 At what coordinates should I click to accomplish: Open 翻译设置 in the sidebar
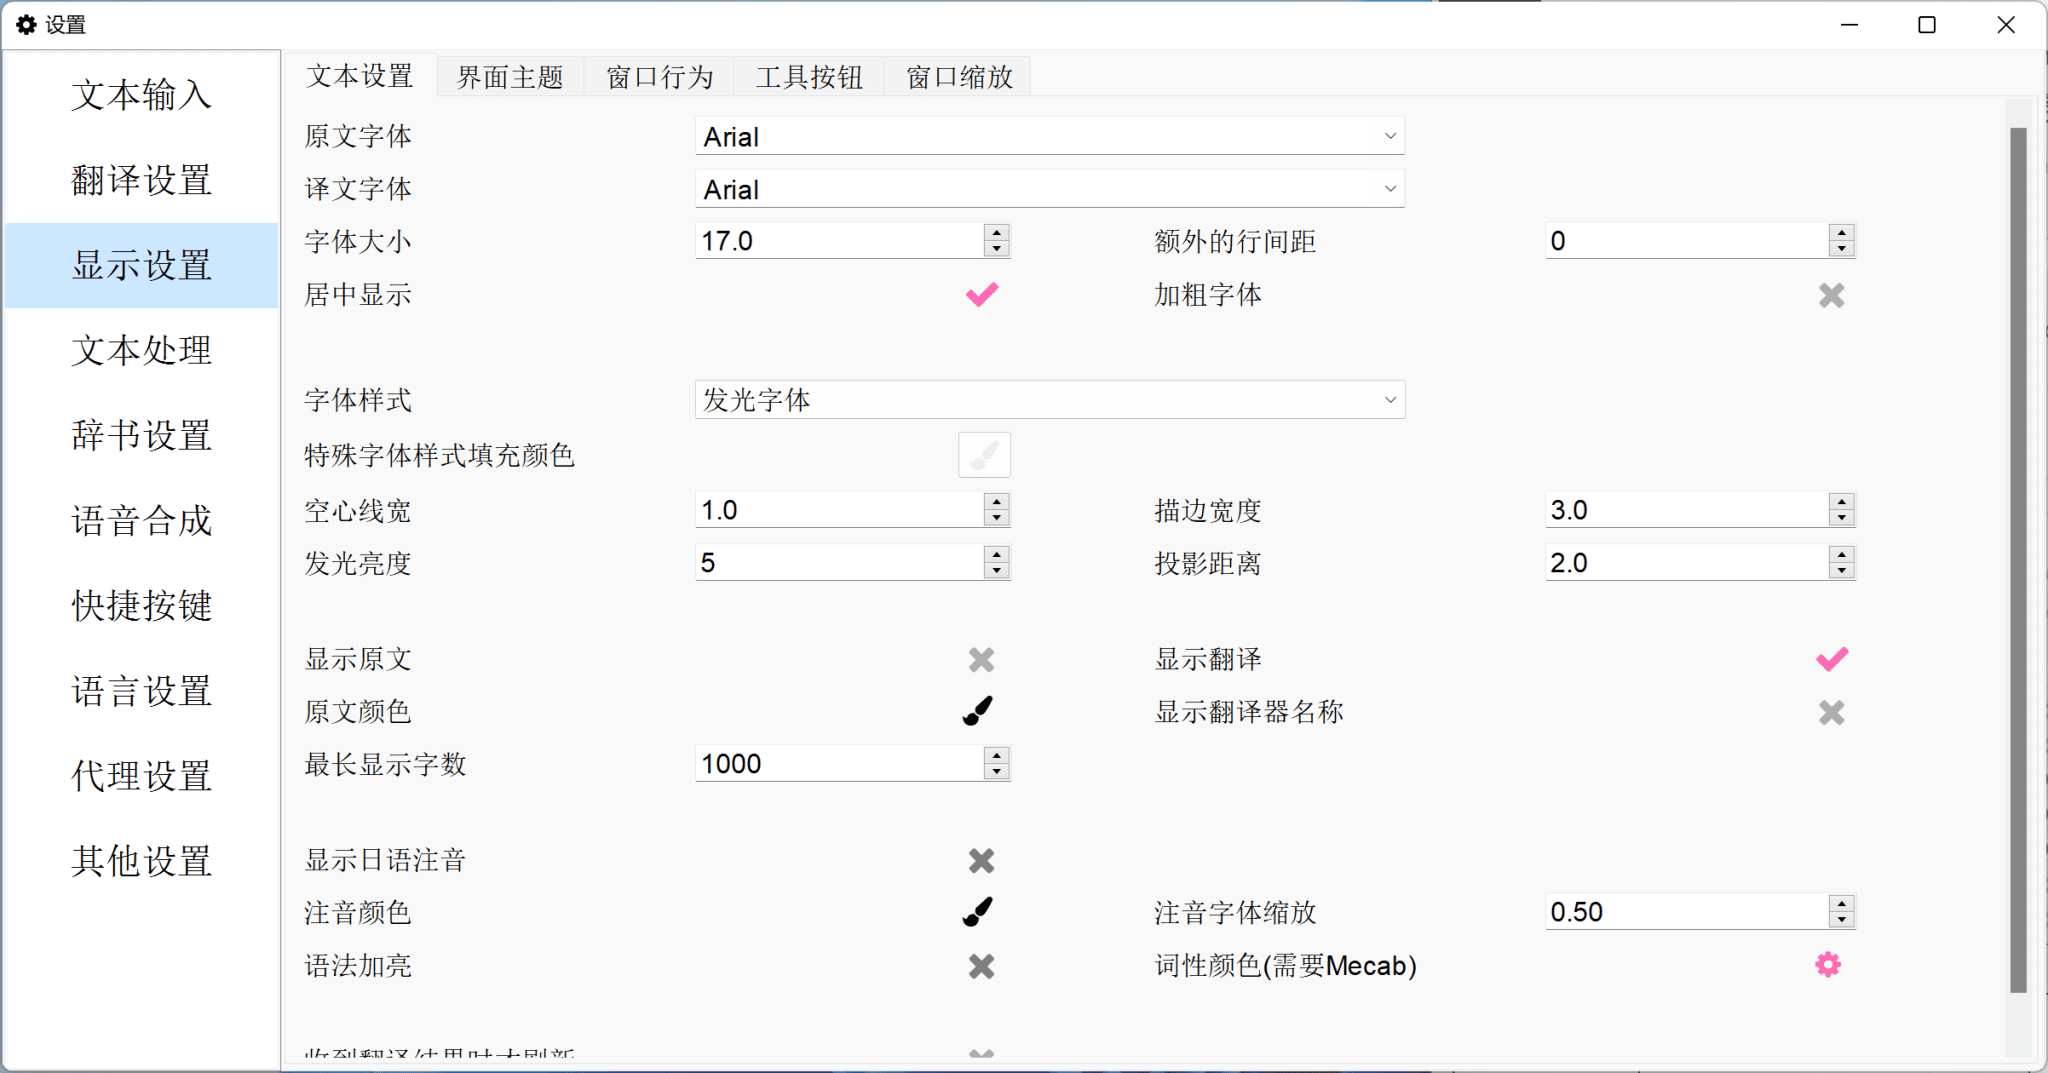[141, 181]
